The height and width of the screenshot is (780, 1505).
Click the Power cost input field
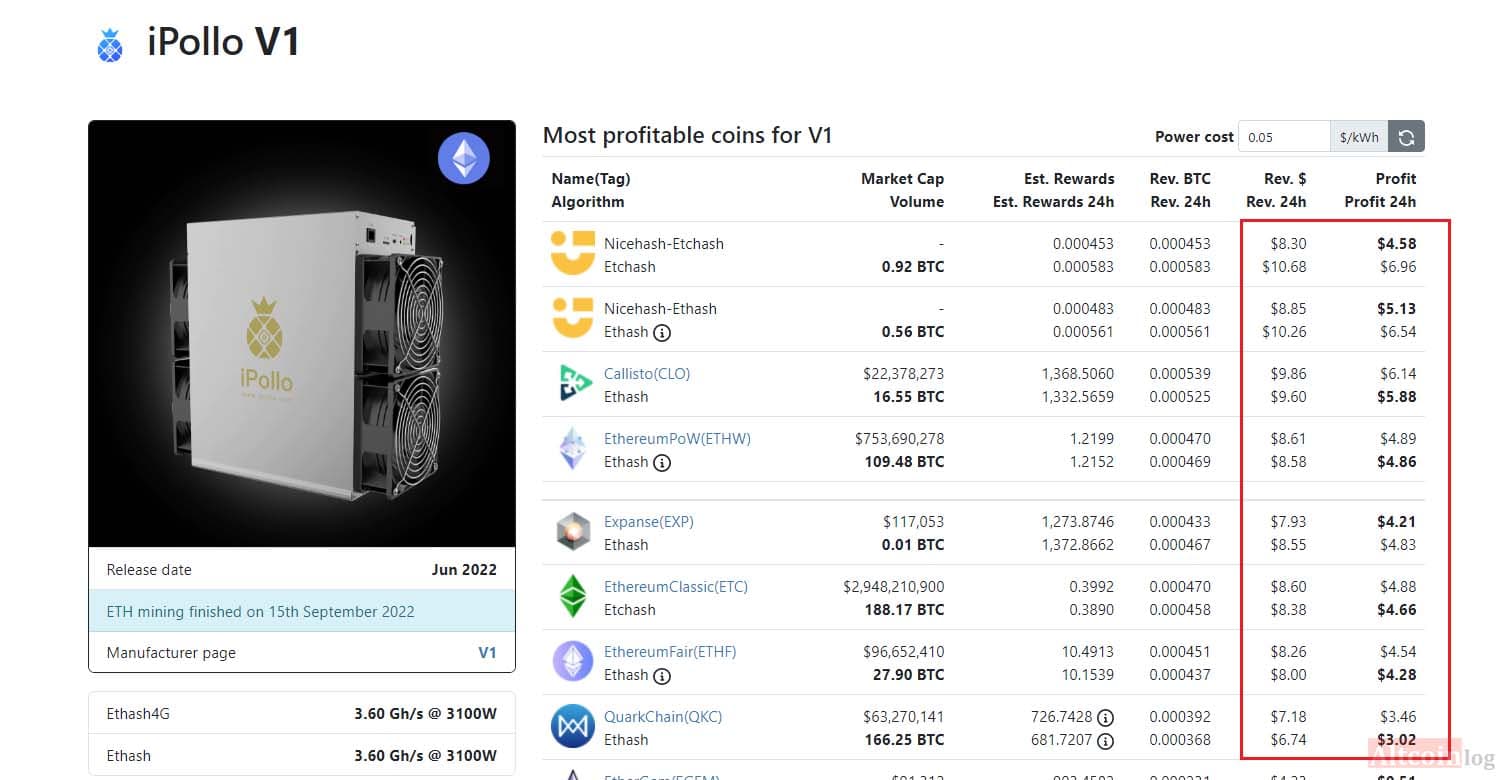coord(1284,137)
